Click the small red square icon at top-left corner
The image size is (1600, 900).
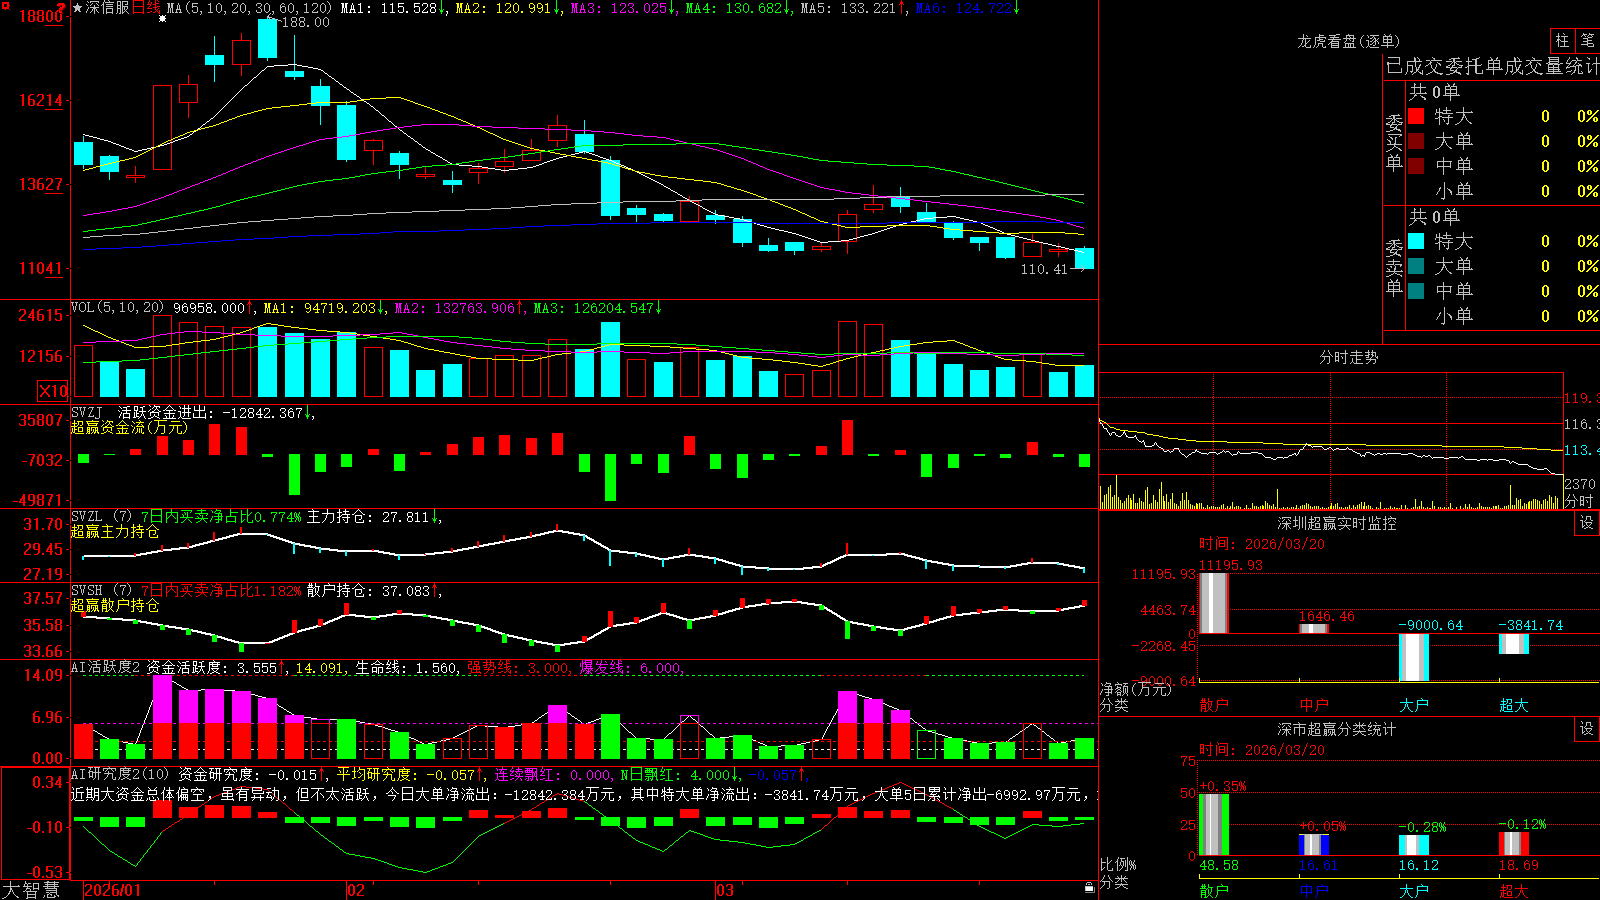click(x=6, y=5)
